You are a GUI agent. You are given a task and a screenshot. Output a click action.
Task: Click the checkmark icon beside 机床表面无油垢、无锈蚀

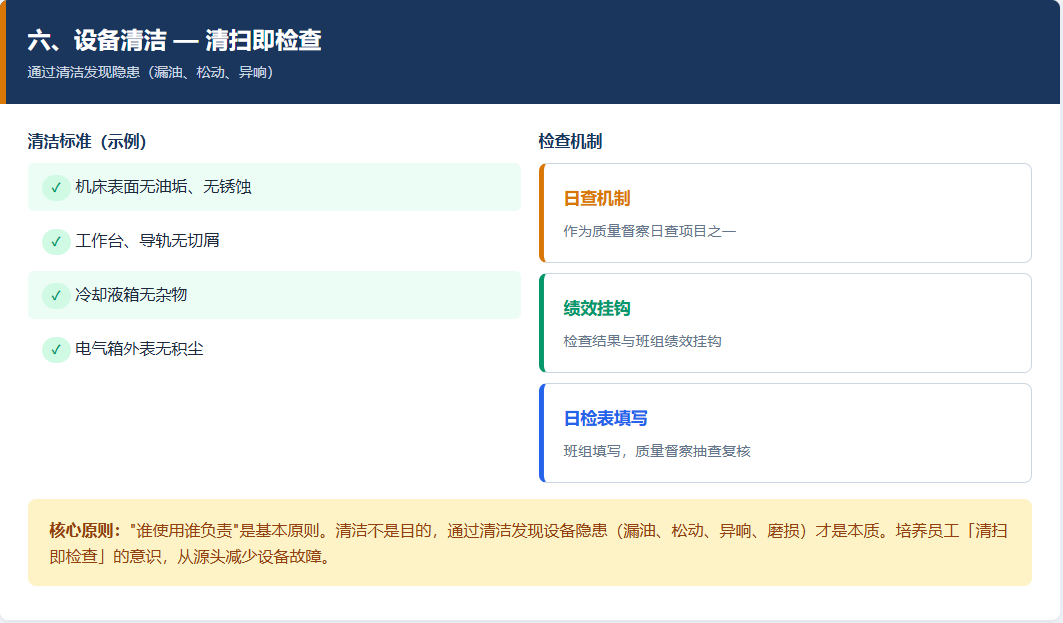[x=56, y=187]
